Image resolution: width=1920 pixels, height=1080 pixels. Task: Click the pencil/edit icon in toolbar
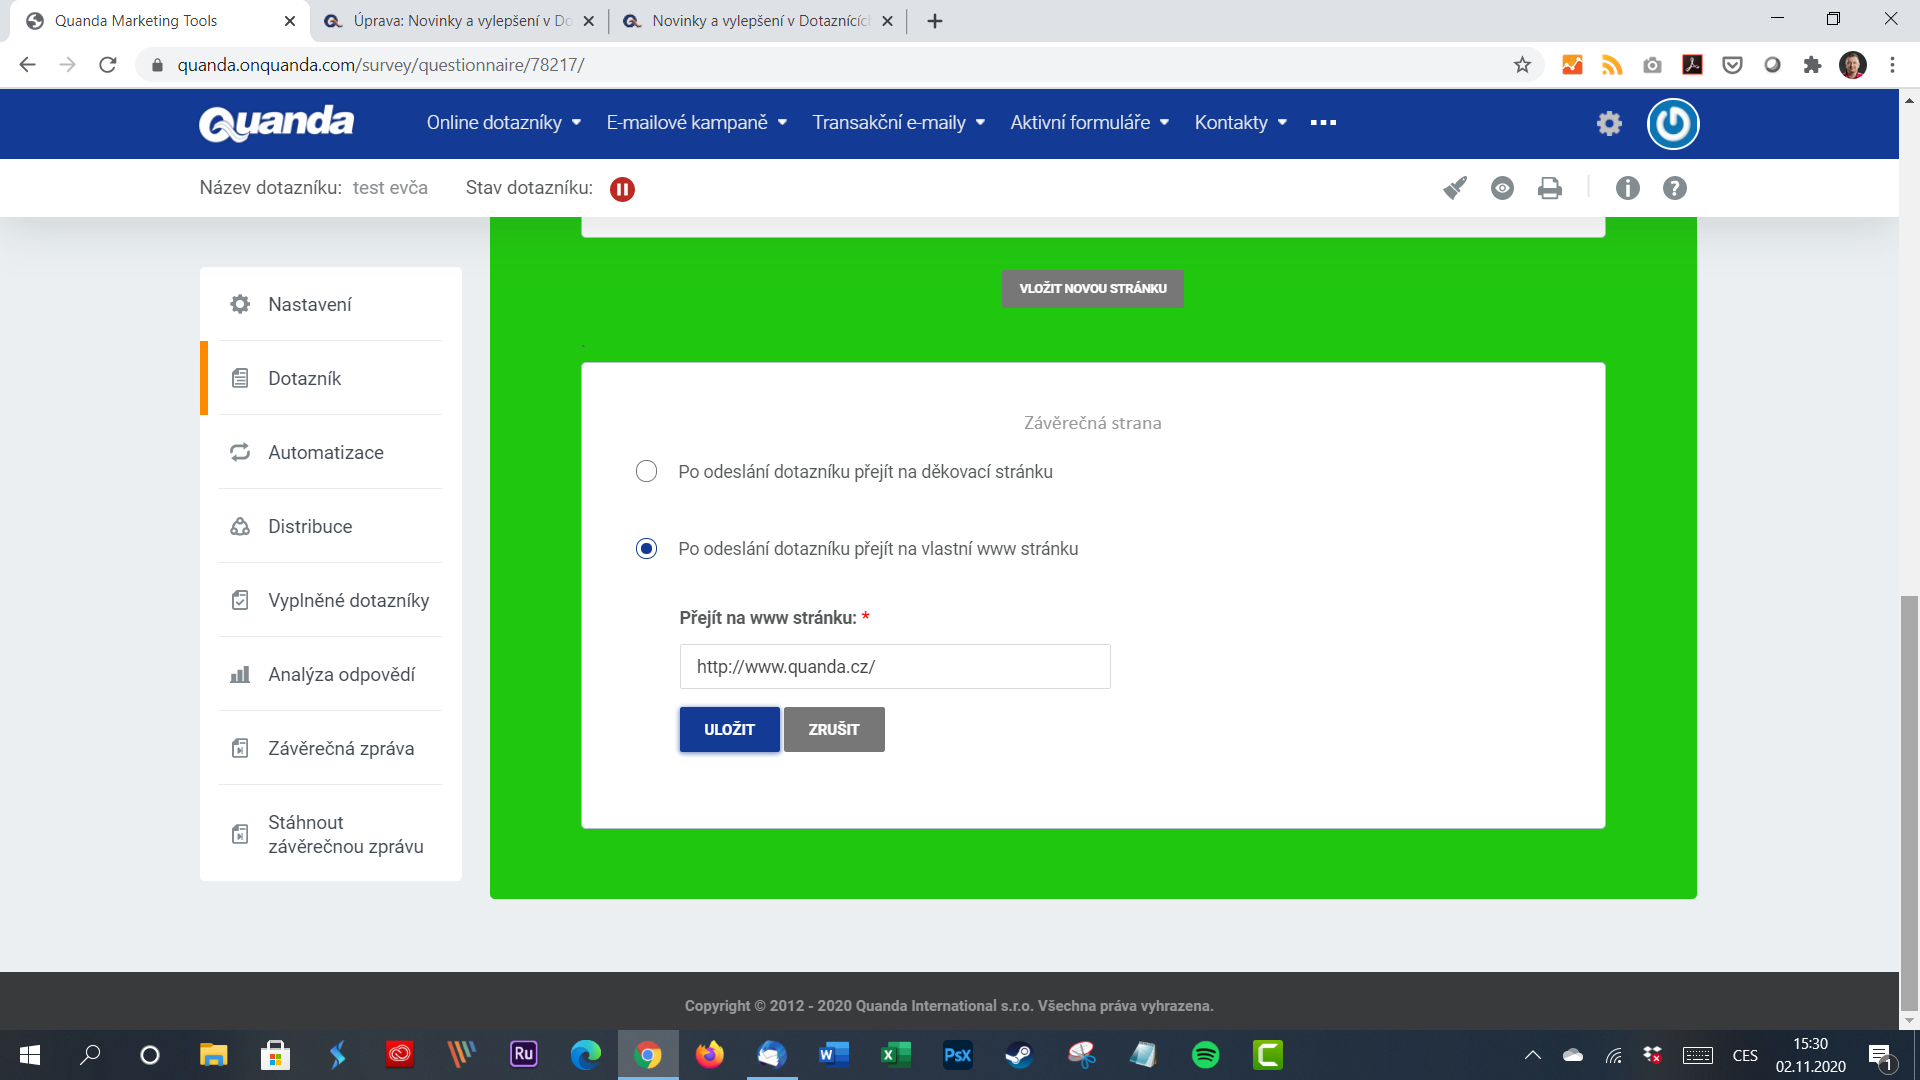(x=1453, y=187)
